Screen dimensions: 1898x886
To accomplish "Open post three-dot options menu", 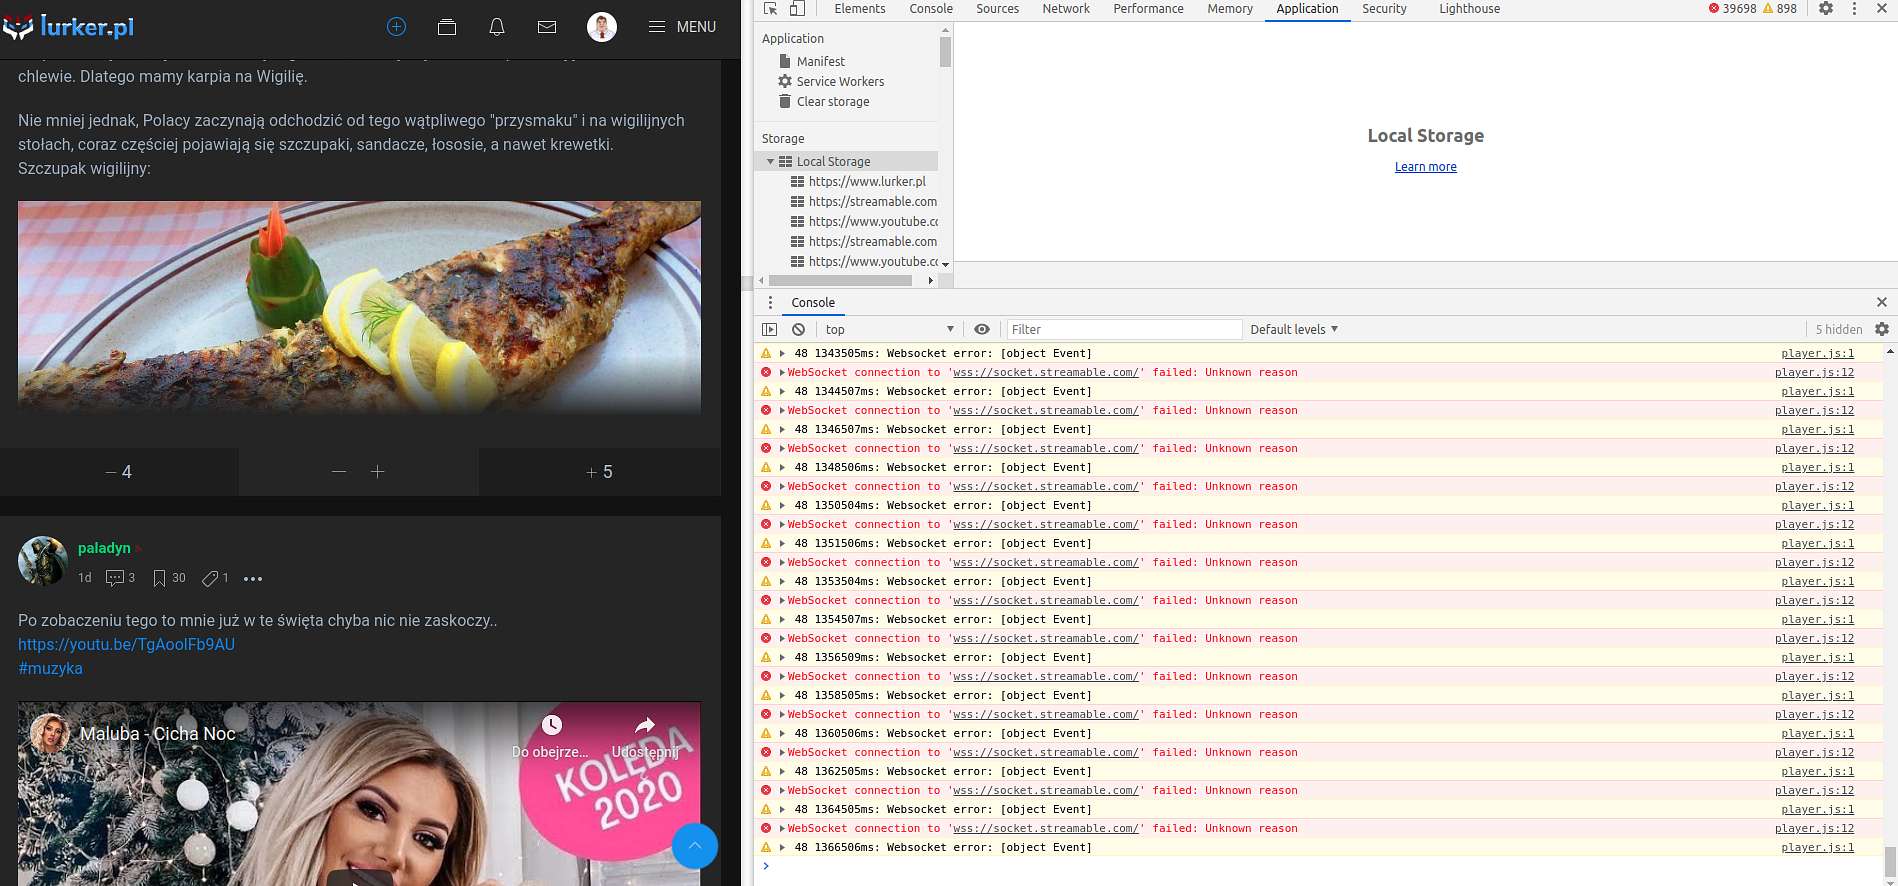I will coord(253,579).
